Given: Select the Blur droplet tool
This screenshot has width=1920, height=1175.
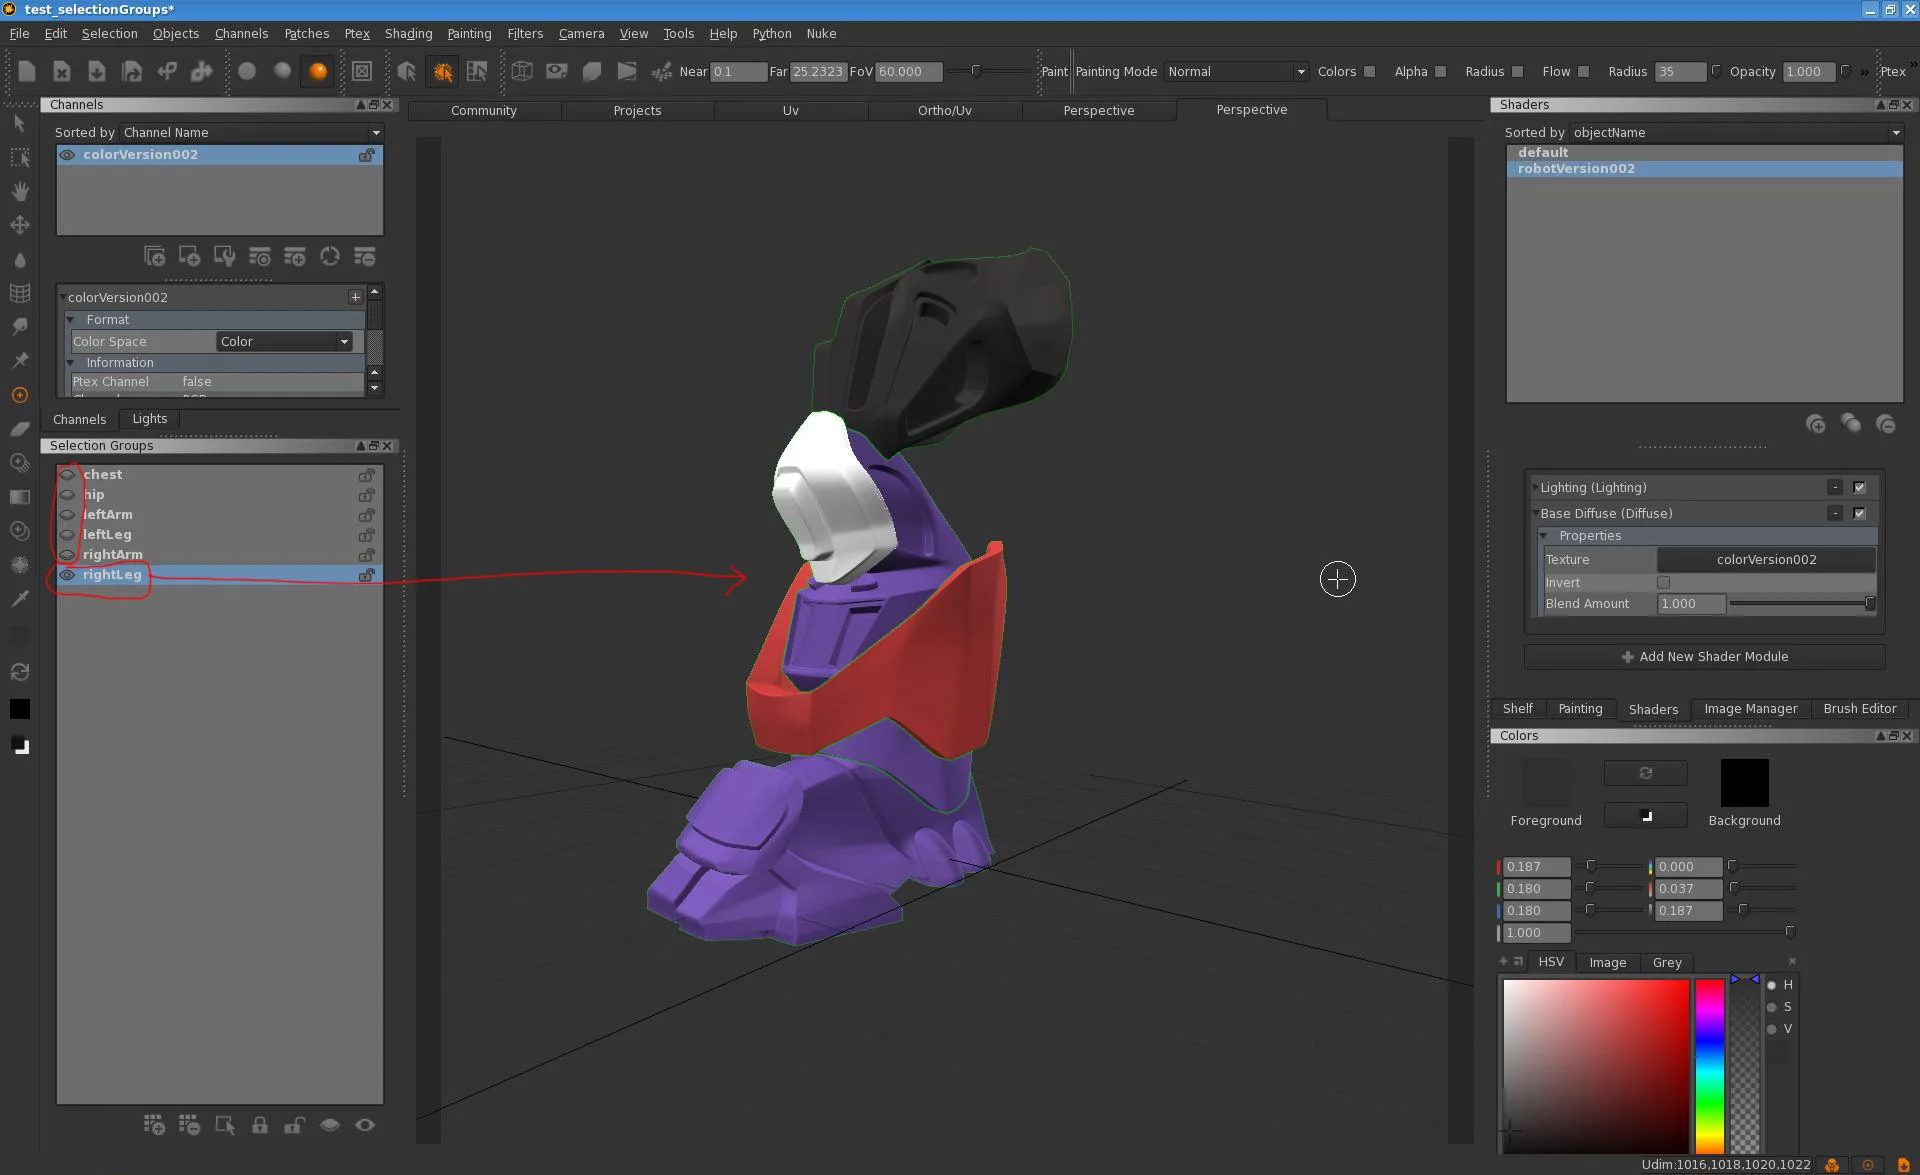Looking at the screenshot, I should pyautogui.click(x=19, y=259).
